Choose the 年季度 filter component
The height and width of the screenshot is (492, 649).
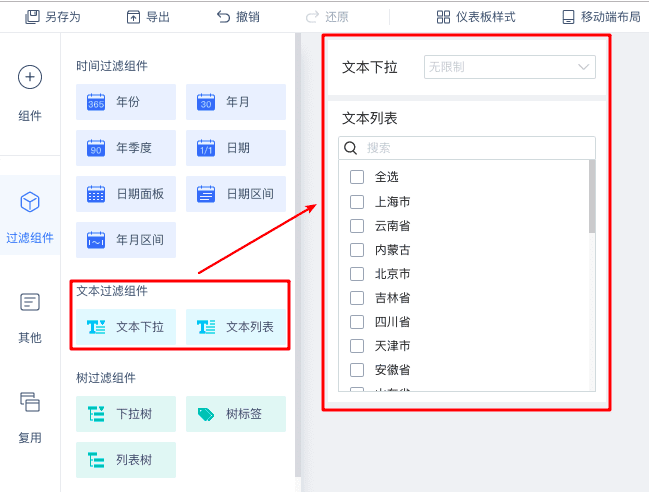pyautogui.click(x=126, y=148)
